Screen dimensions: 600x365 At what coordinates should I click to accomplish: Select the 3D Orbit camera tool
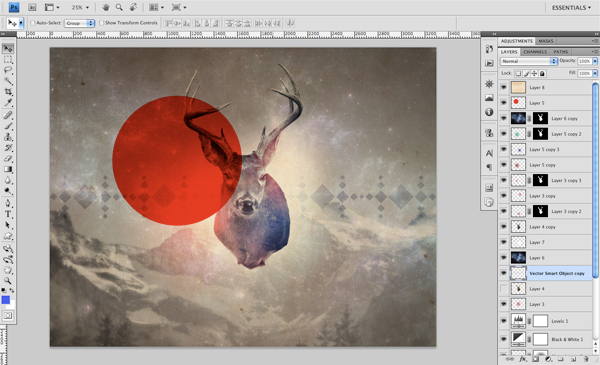[8, 260]
